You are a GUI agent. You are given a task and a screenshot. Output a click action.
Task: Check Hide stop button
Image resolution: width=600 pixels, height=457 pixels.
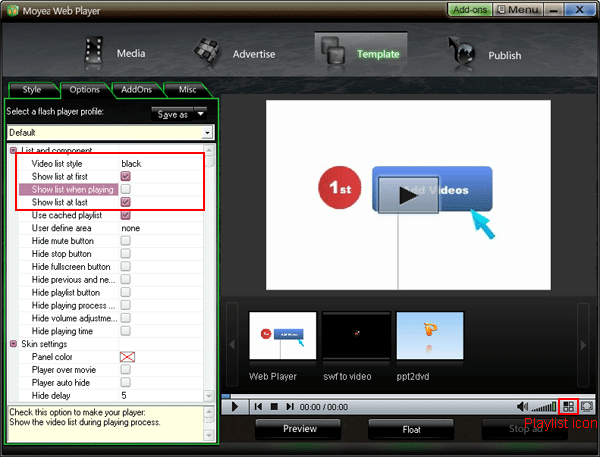(126, 253)
